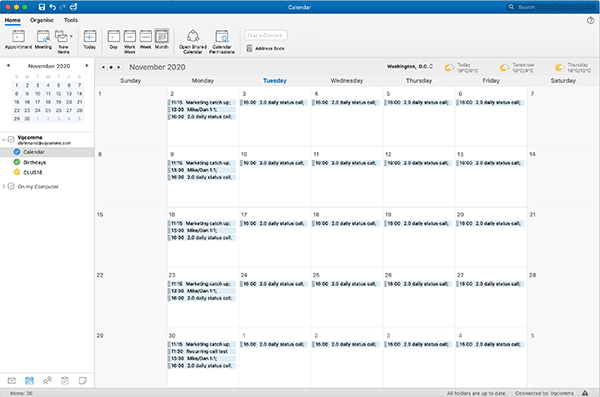Click the Redo arrow in title bar
Viewport: 600px width, 397px height.
click(63, 7)
